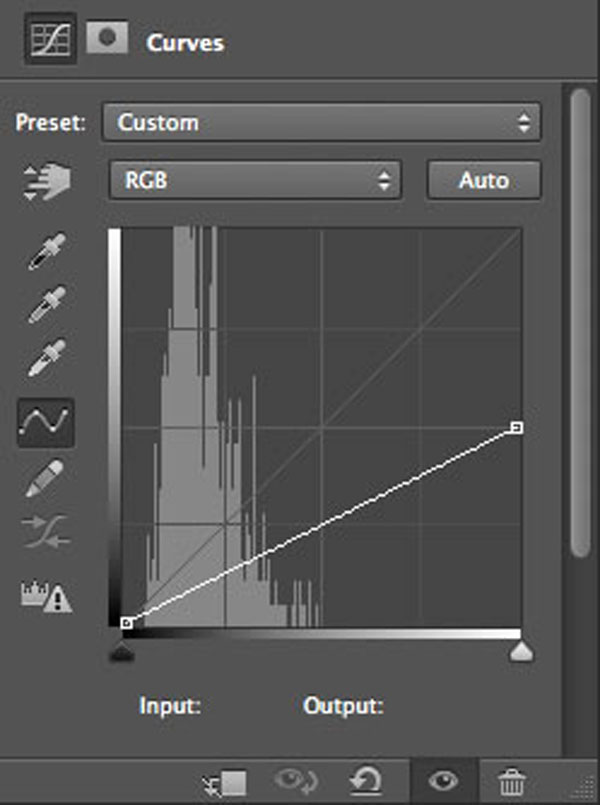
Task: Click the smooth curve values icon
Action: point(46,531)
